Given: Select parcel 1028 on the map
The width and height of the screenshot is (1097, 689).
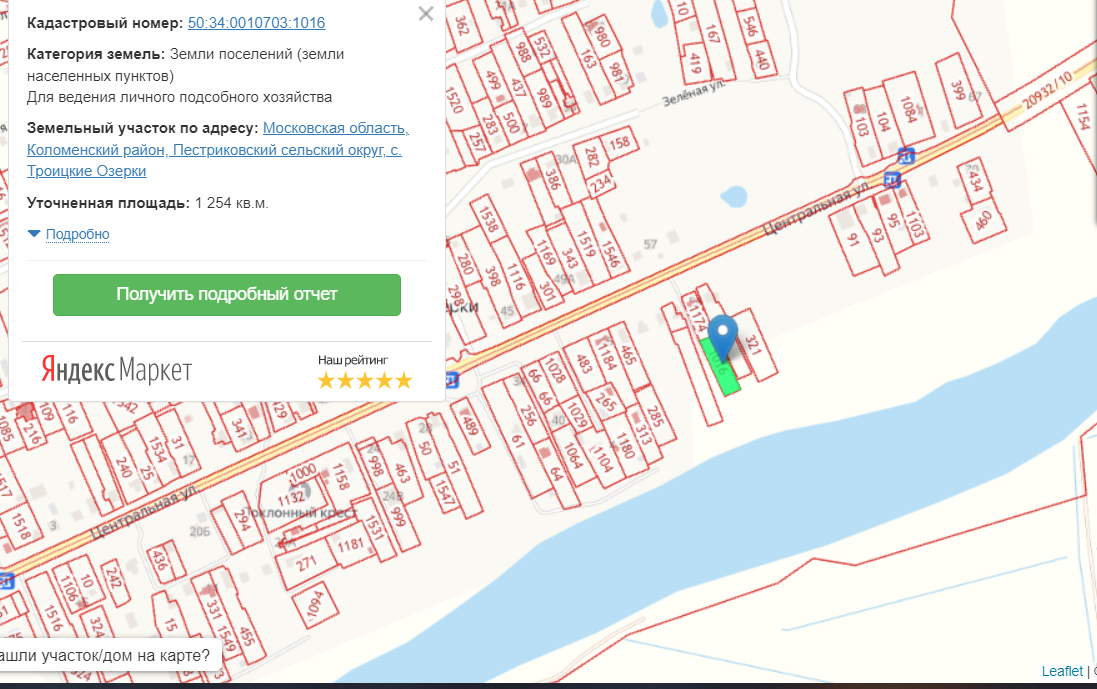Looking at the screenshot, I should [x=555, y=369].
